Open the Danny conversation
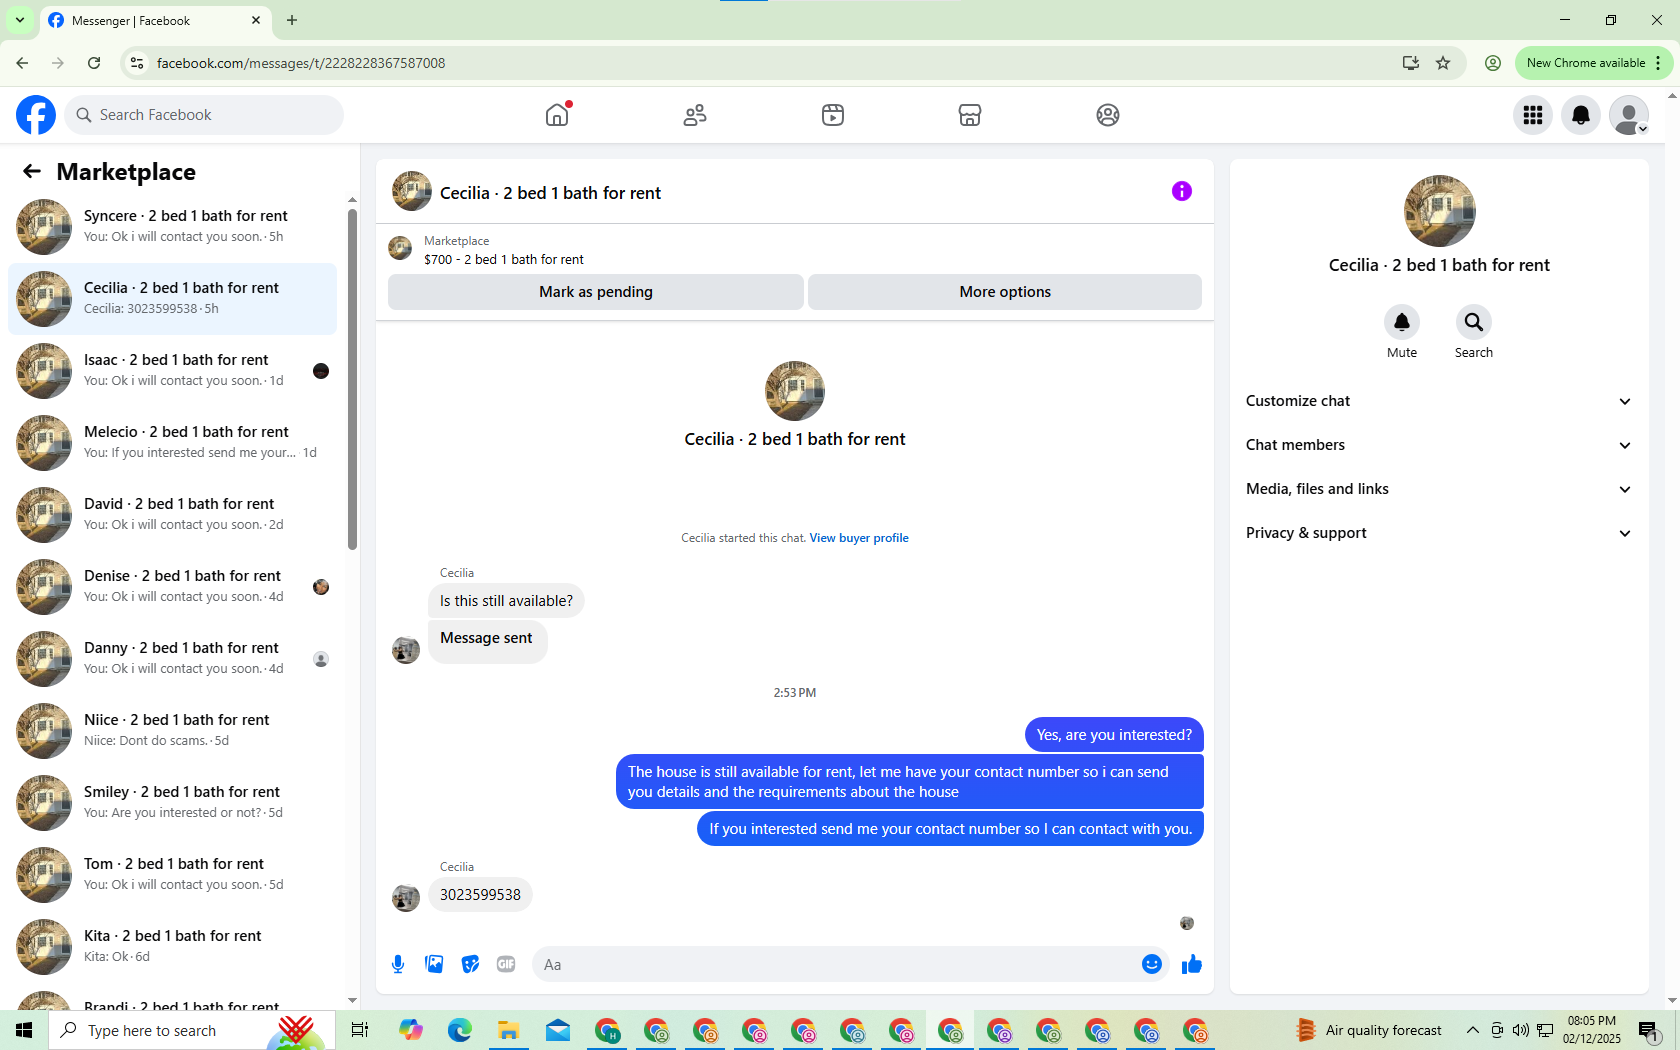This screenshot has height=1050, width=1680. (x=172, y=659)
